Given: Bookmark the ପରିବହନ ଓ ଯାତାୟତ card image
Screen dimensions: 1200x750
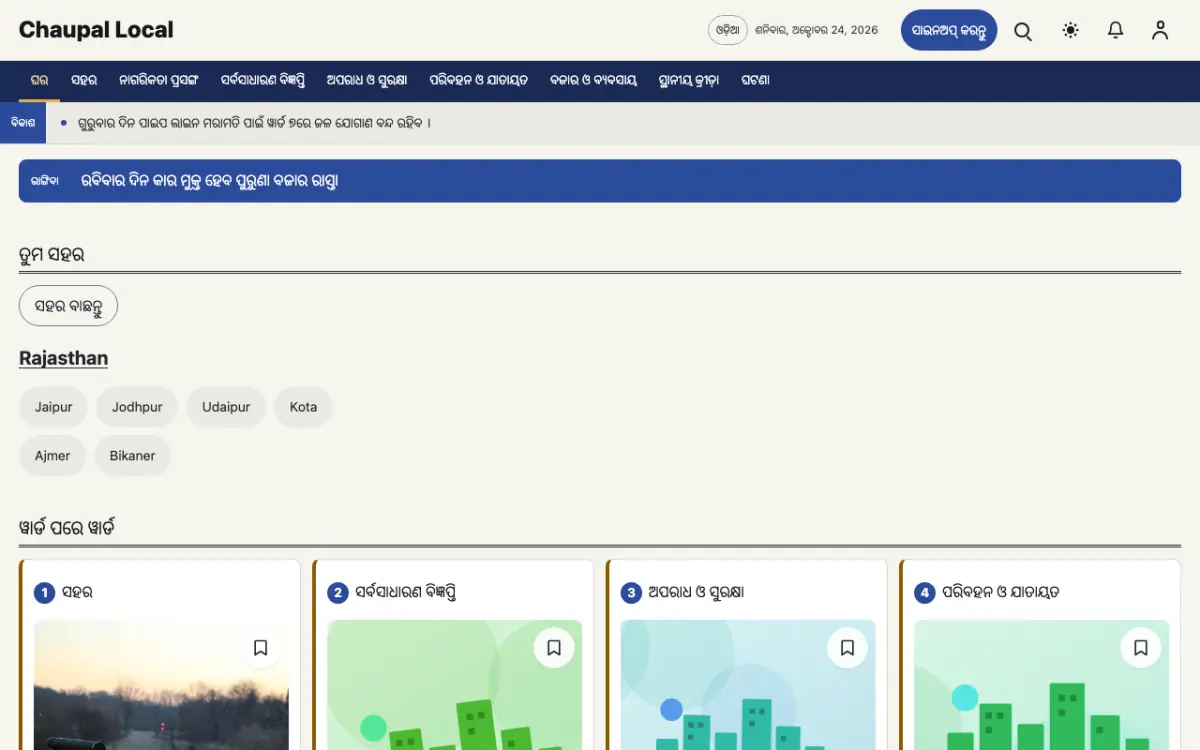Looking at the screenshot, I should (x=1141, y=648).
